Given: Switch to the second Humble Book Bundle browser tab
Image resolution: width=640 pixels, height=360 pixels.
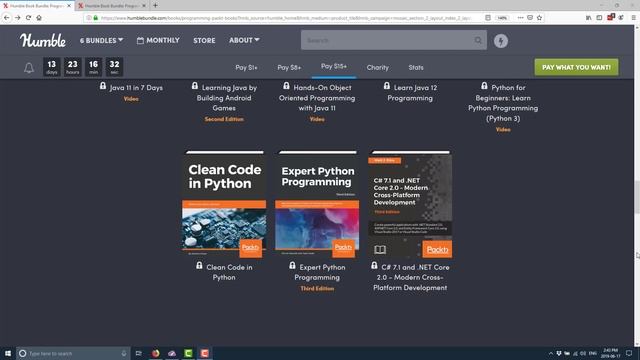Looking at the screenshot, I should coord(111,6).
